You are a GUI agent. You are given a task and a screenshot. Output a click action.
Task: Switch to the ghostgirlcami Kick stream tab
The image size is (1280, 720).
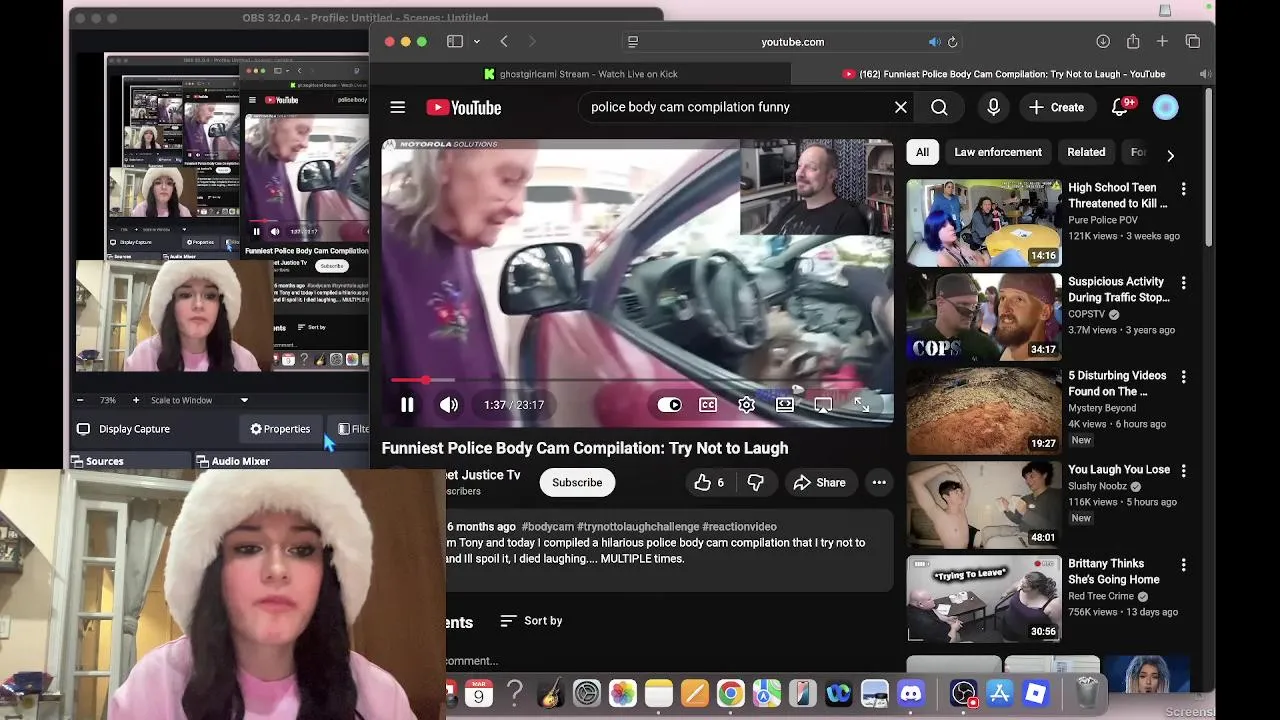(580, 74)
